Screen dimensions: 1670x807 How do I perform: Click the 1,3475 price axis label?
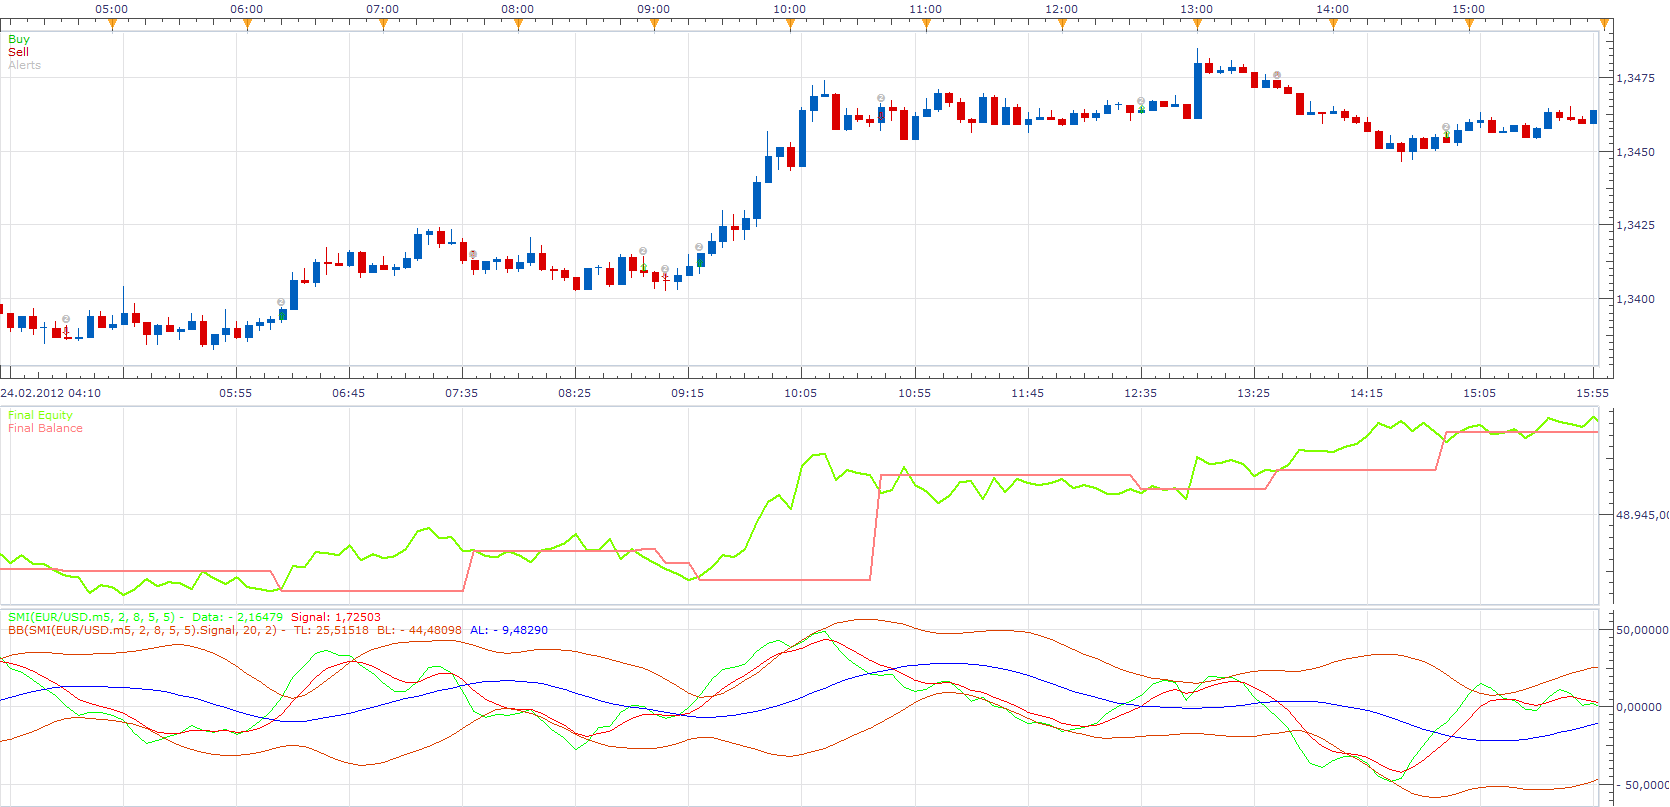click(x=1636, y=78)
